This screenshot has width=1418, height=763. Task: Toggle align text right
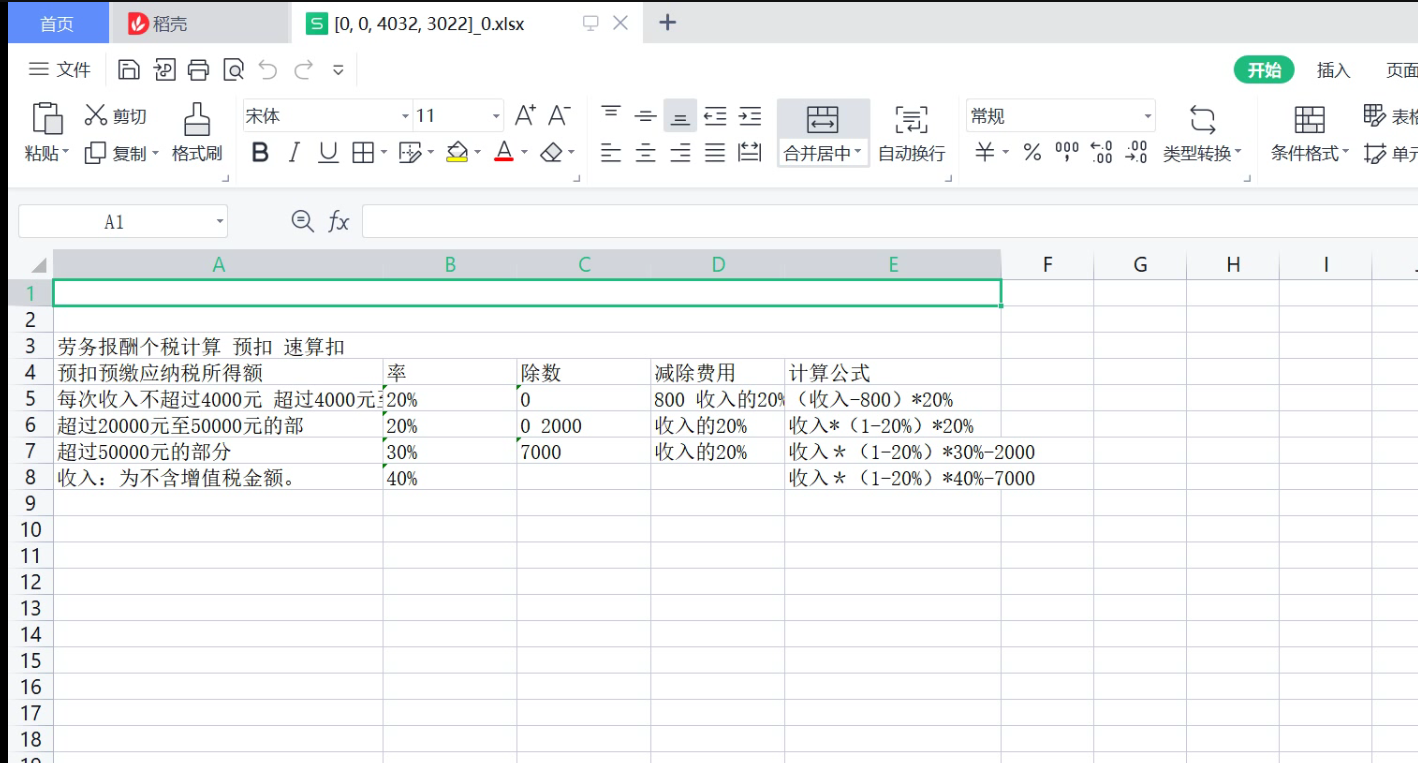tap(680, 153)
